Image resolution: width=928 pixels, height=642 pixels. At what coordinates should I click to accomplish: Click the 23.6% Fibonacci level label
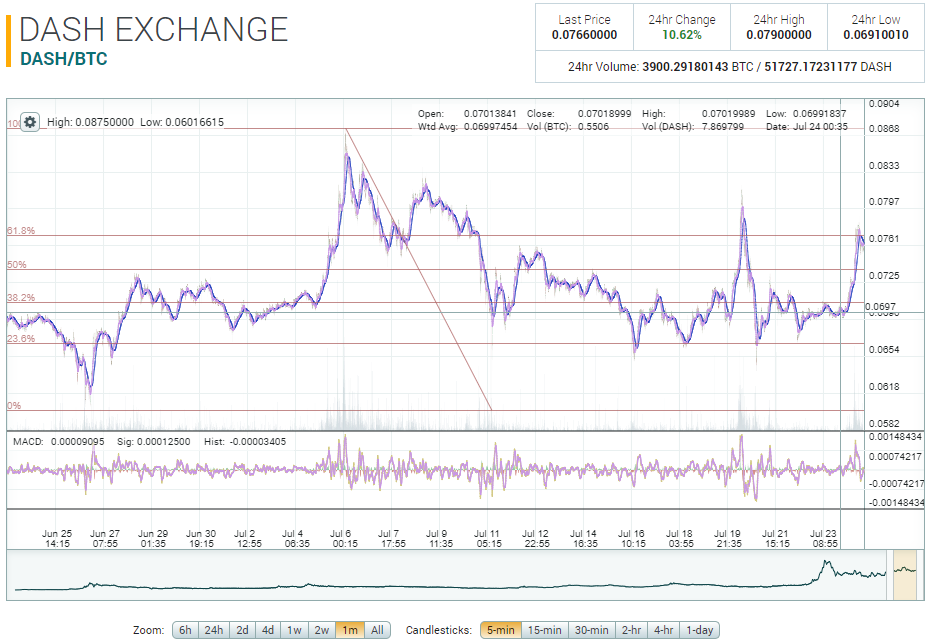point(21,338)
